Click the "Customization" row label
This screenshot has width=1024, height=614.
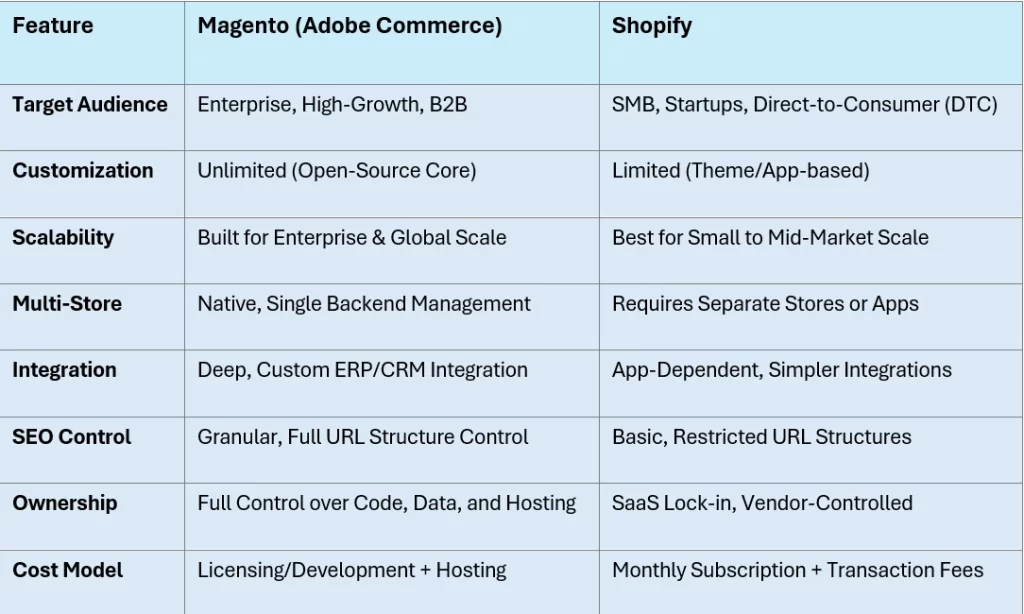[83, 171]
